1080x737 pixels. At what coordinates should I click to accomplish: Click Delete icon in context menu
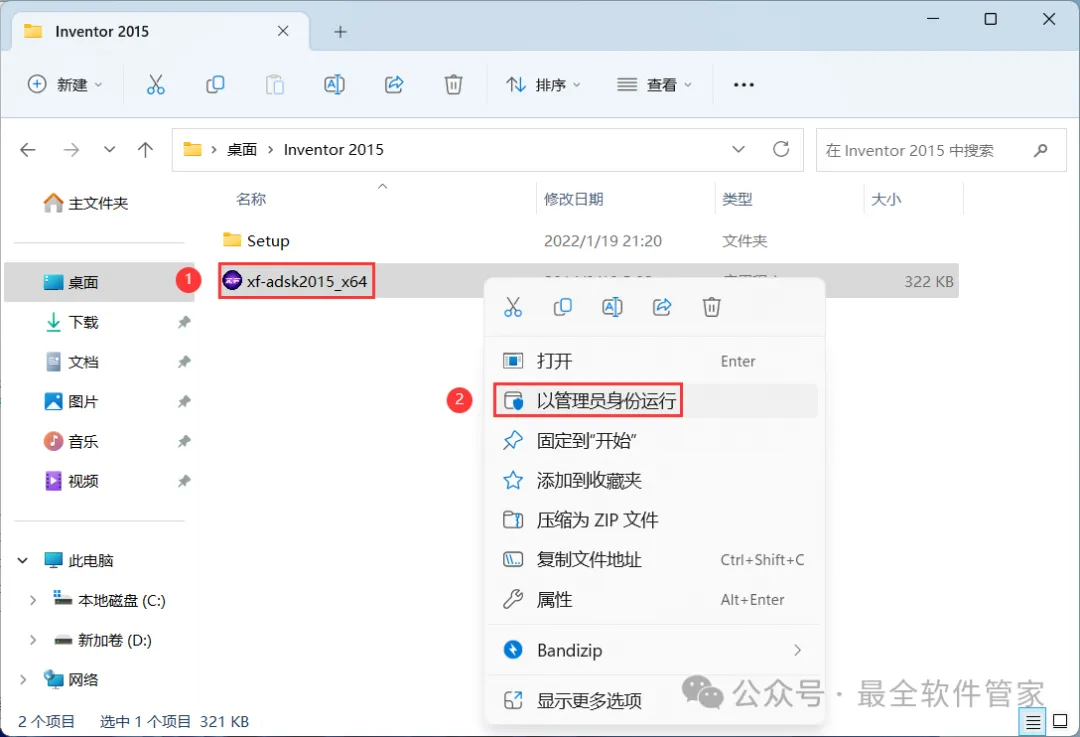tap(712, 307)
